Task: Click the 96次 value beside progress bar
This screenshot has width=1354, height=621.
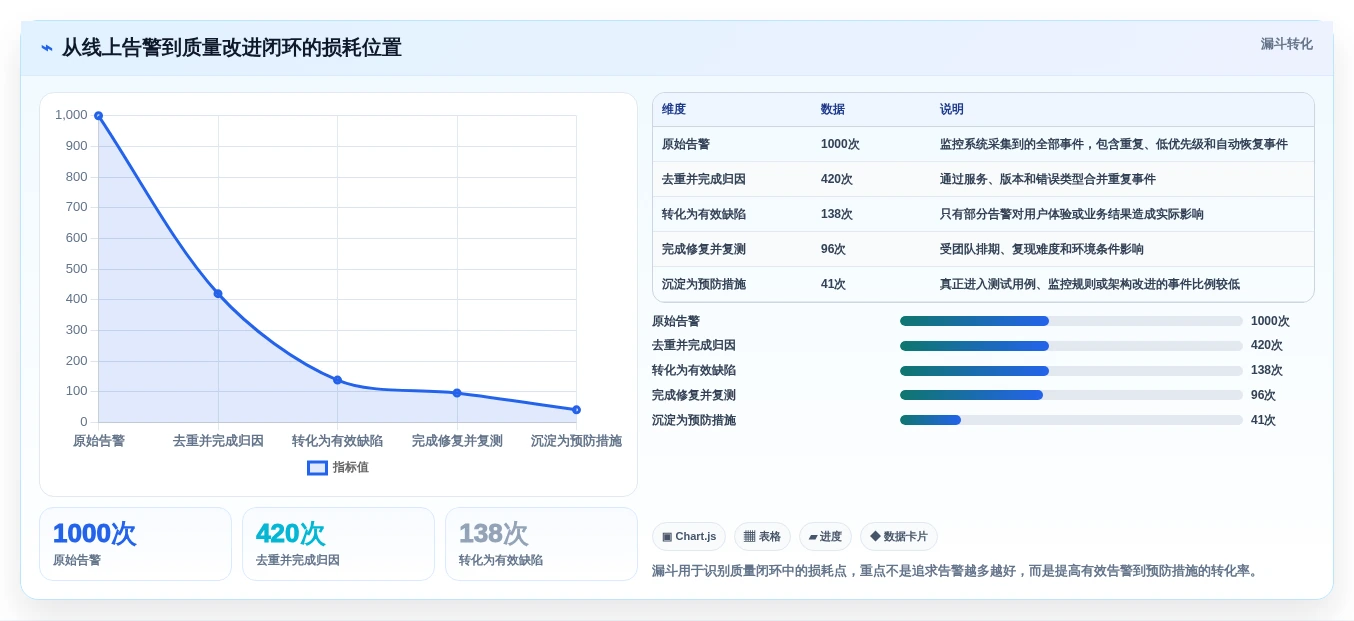Action: 1263,395
